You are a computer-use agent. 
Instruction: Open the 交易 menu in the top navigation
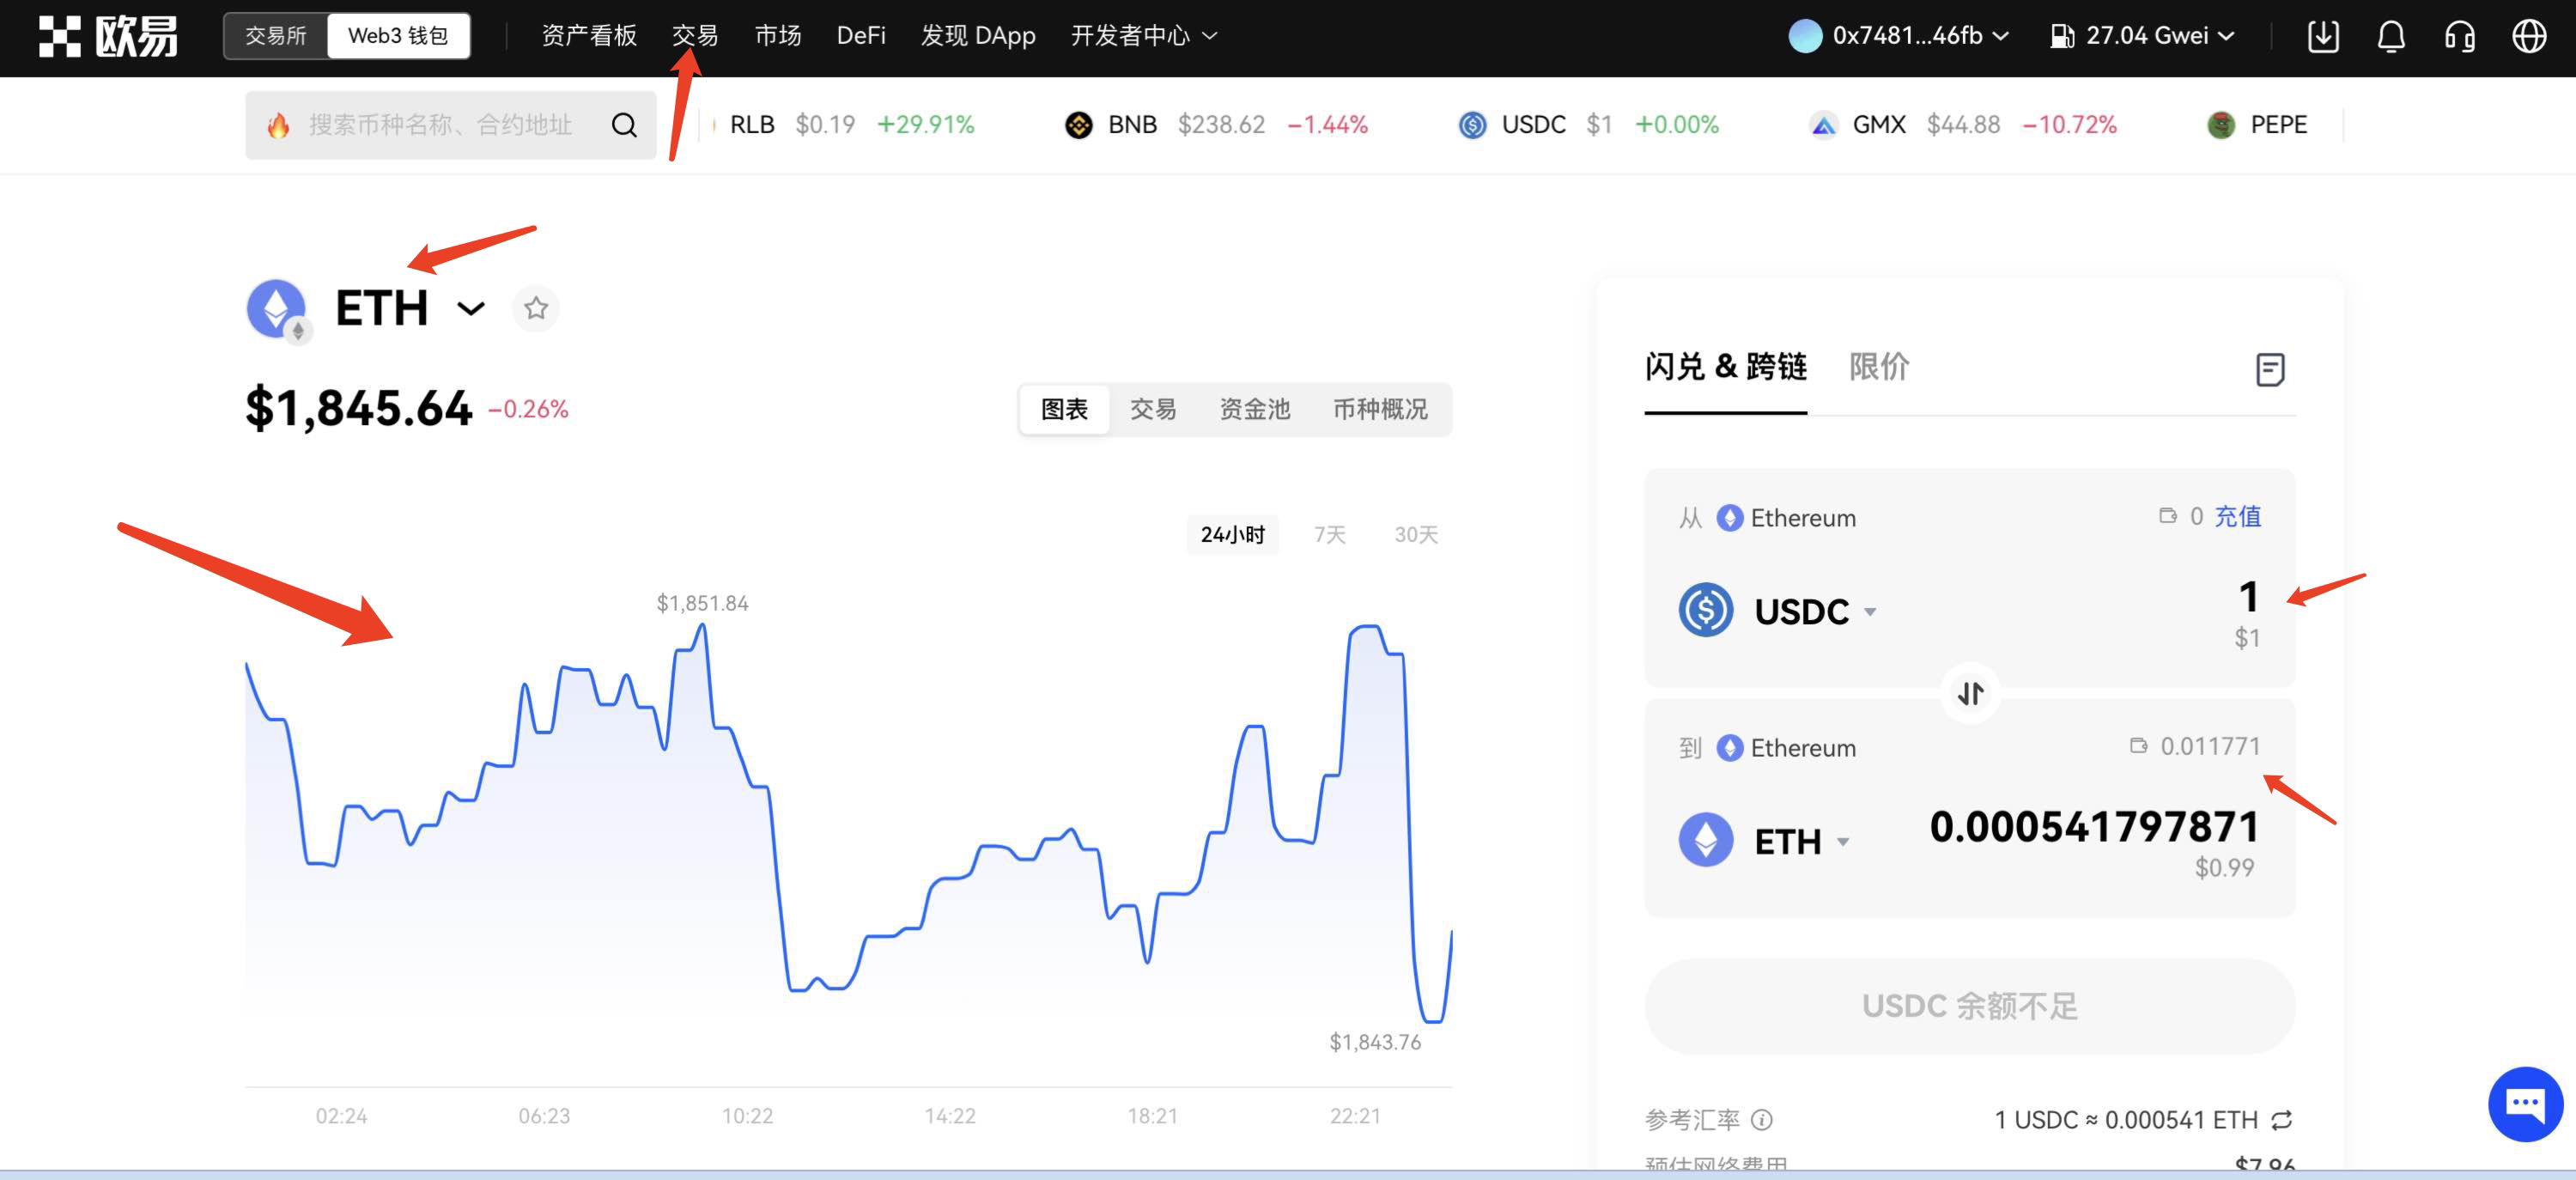[695, 36]
